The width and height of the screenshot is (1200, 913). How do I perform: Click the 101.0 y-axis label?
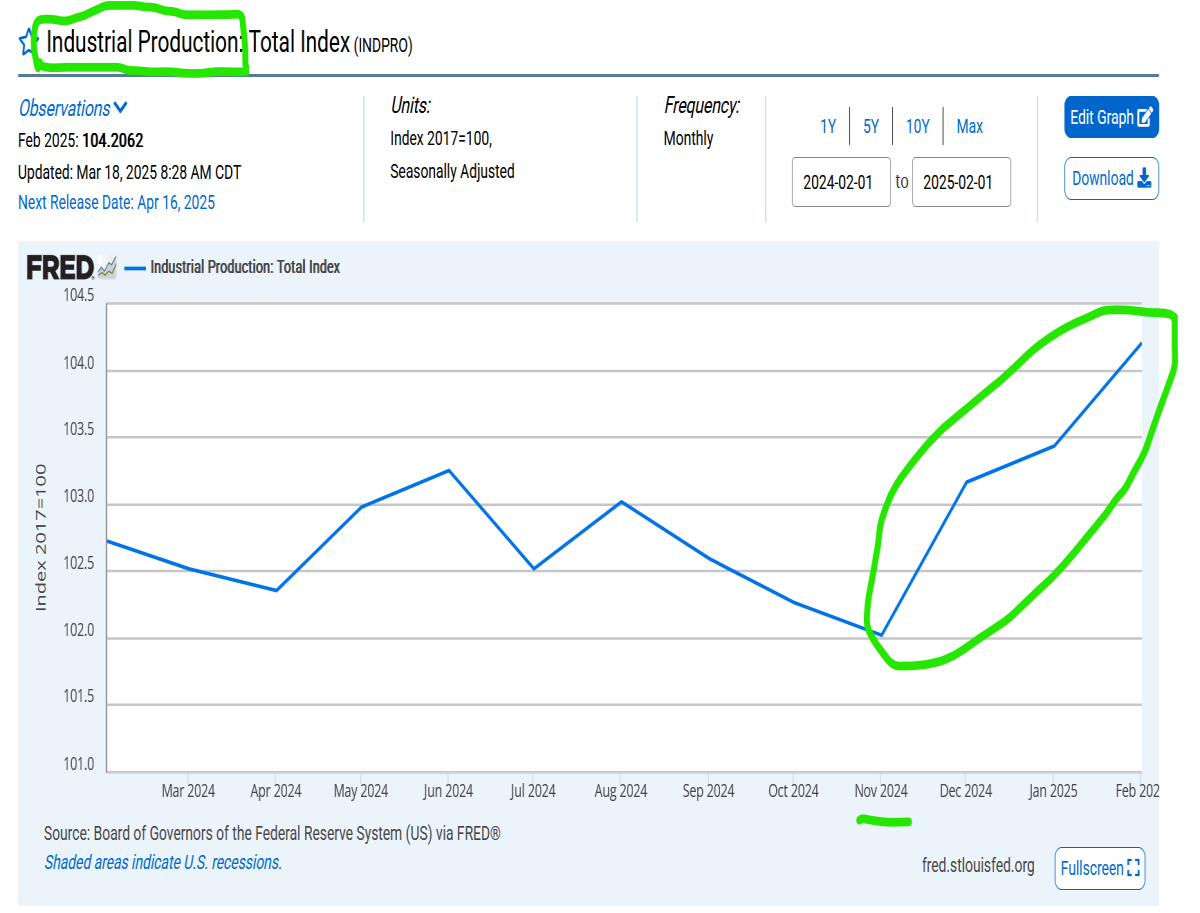(77, 765)
